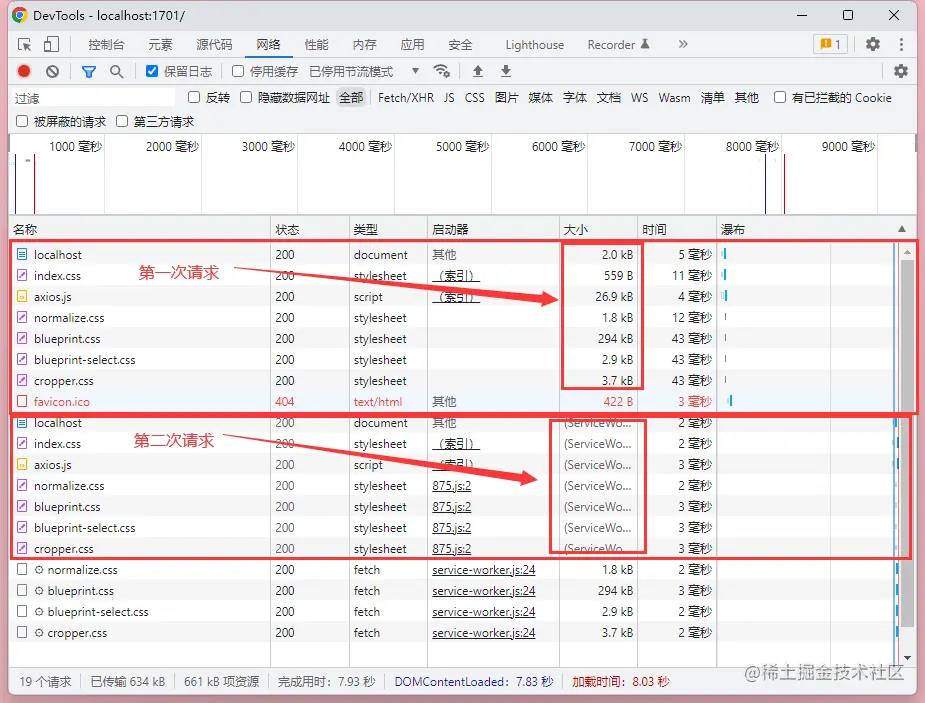
Task: Sort by the 瀑布 column arrow
Action: 901,229
